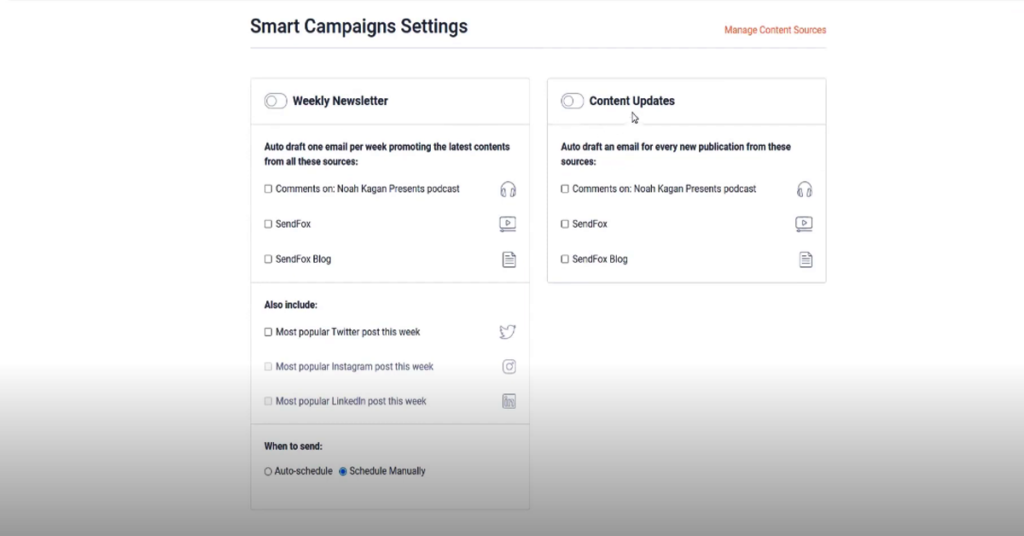Image resolution: width=1024 pixels, height=536 pixels.
Task: Click the Instagram icon
Action: (509, 366)
